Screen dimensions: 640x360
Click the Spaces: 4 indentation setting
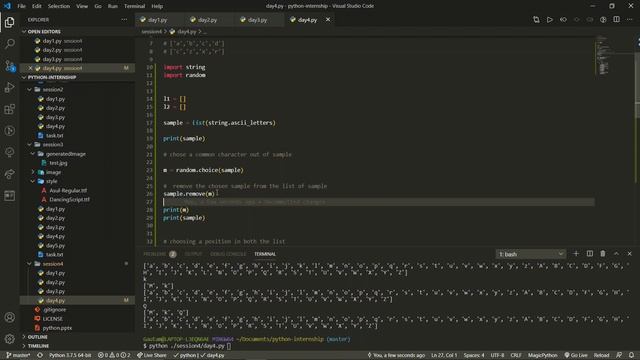[x=474, y=355]
